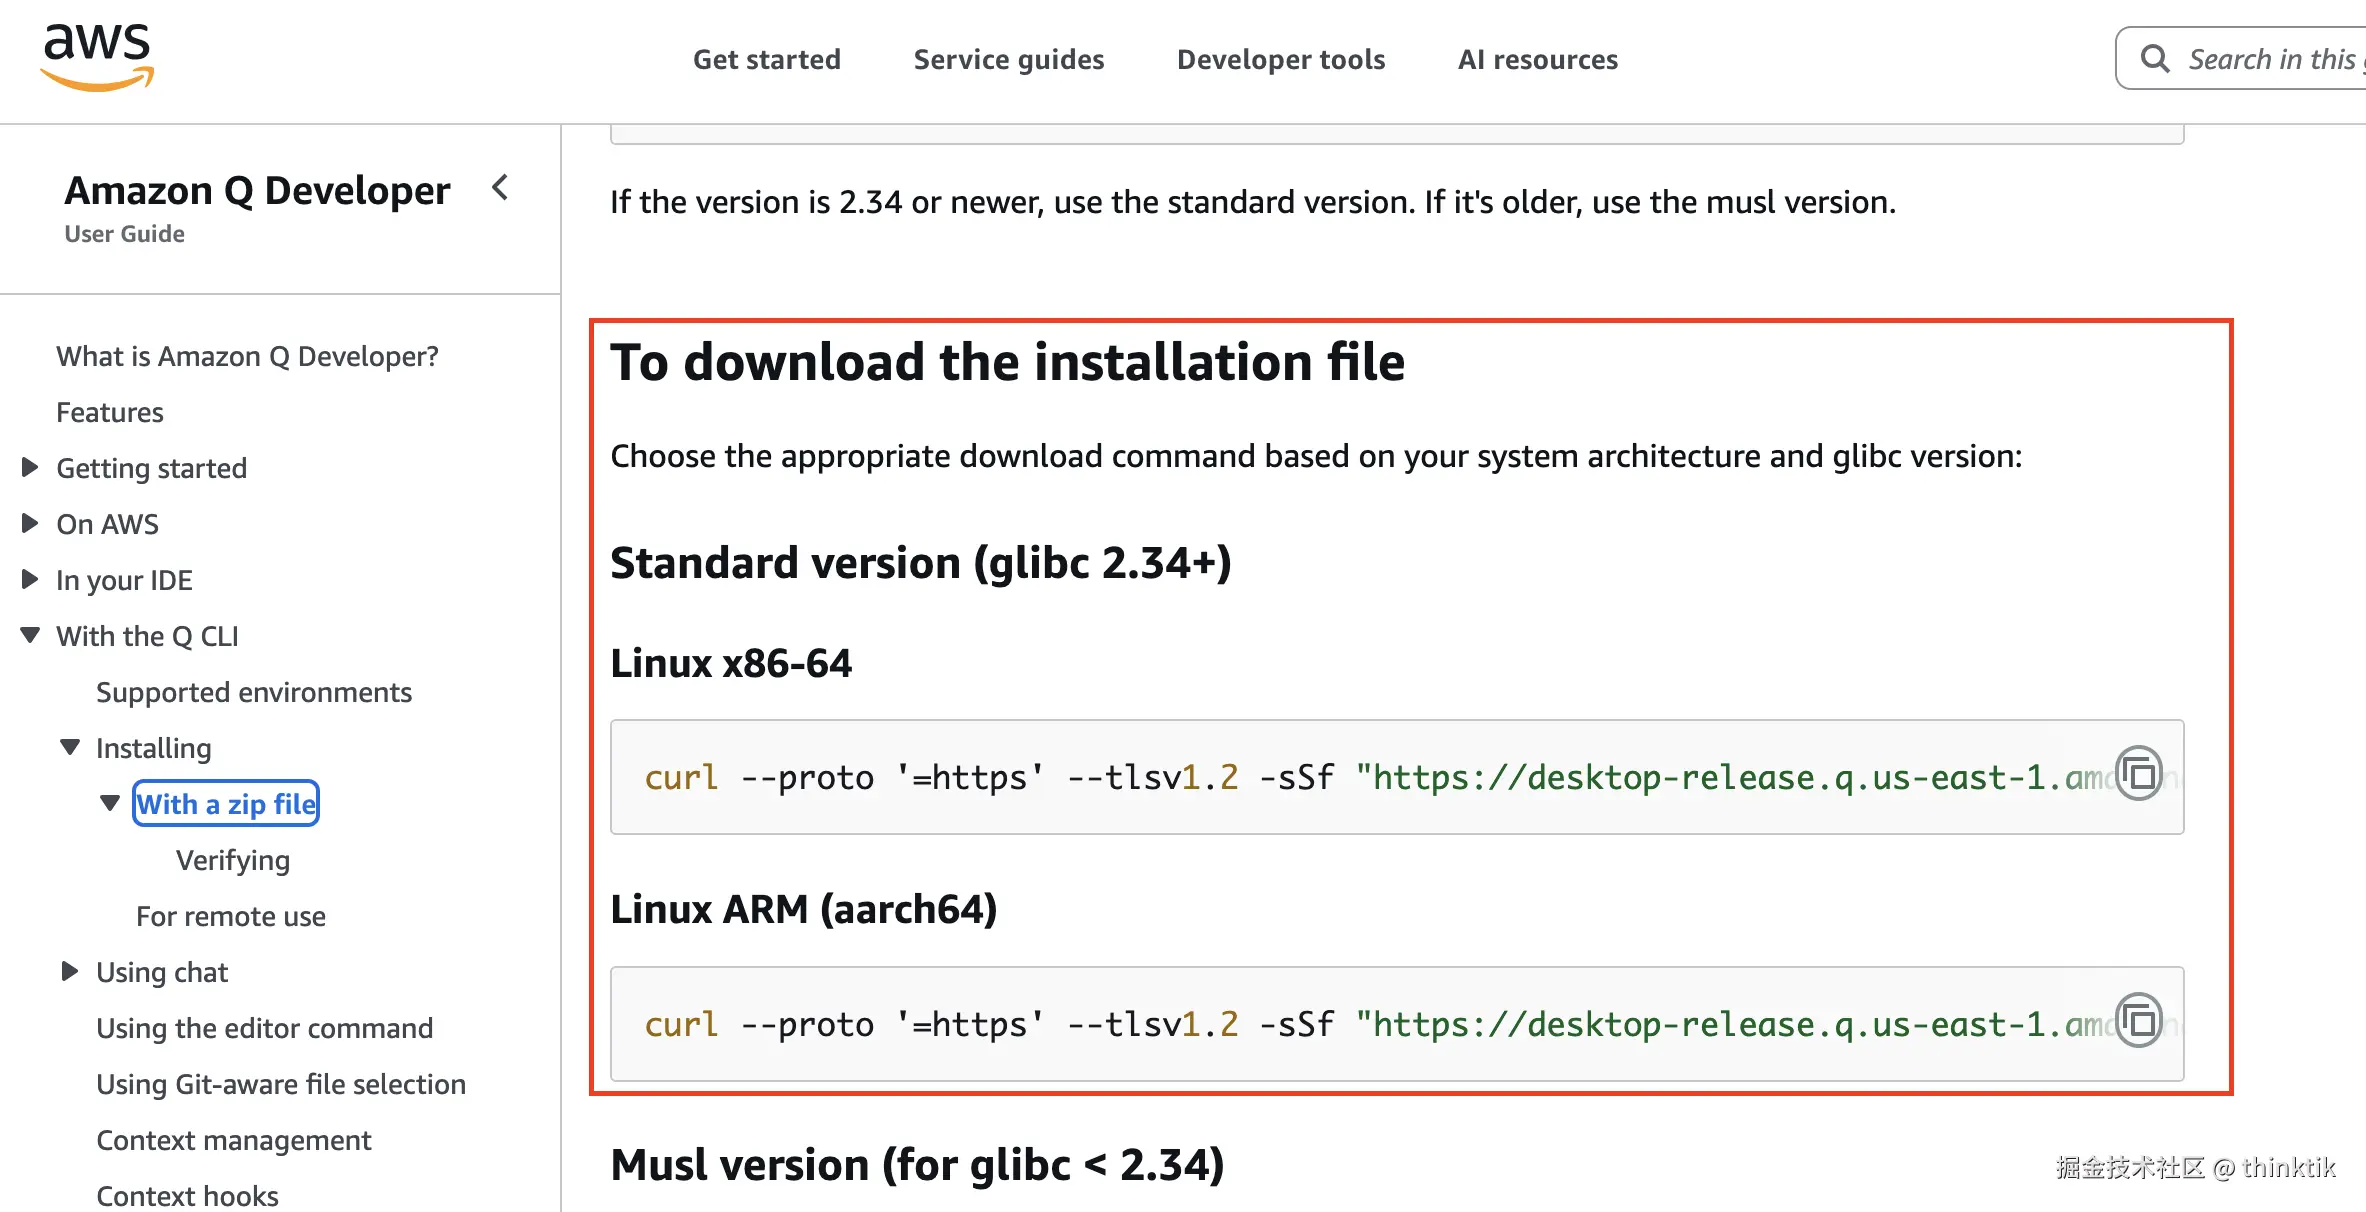Expand the In your IDE section
Image resolution: width=2366 pixels, height=1212 pixels.
coord(29,578)
